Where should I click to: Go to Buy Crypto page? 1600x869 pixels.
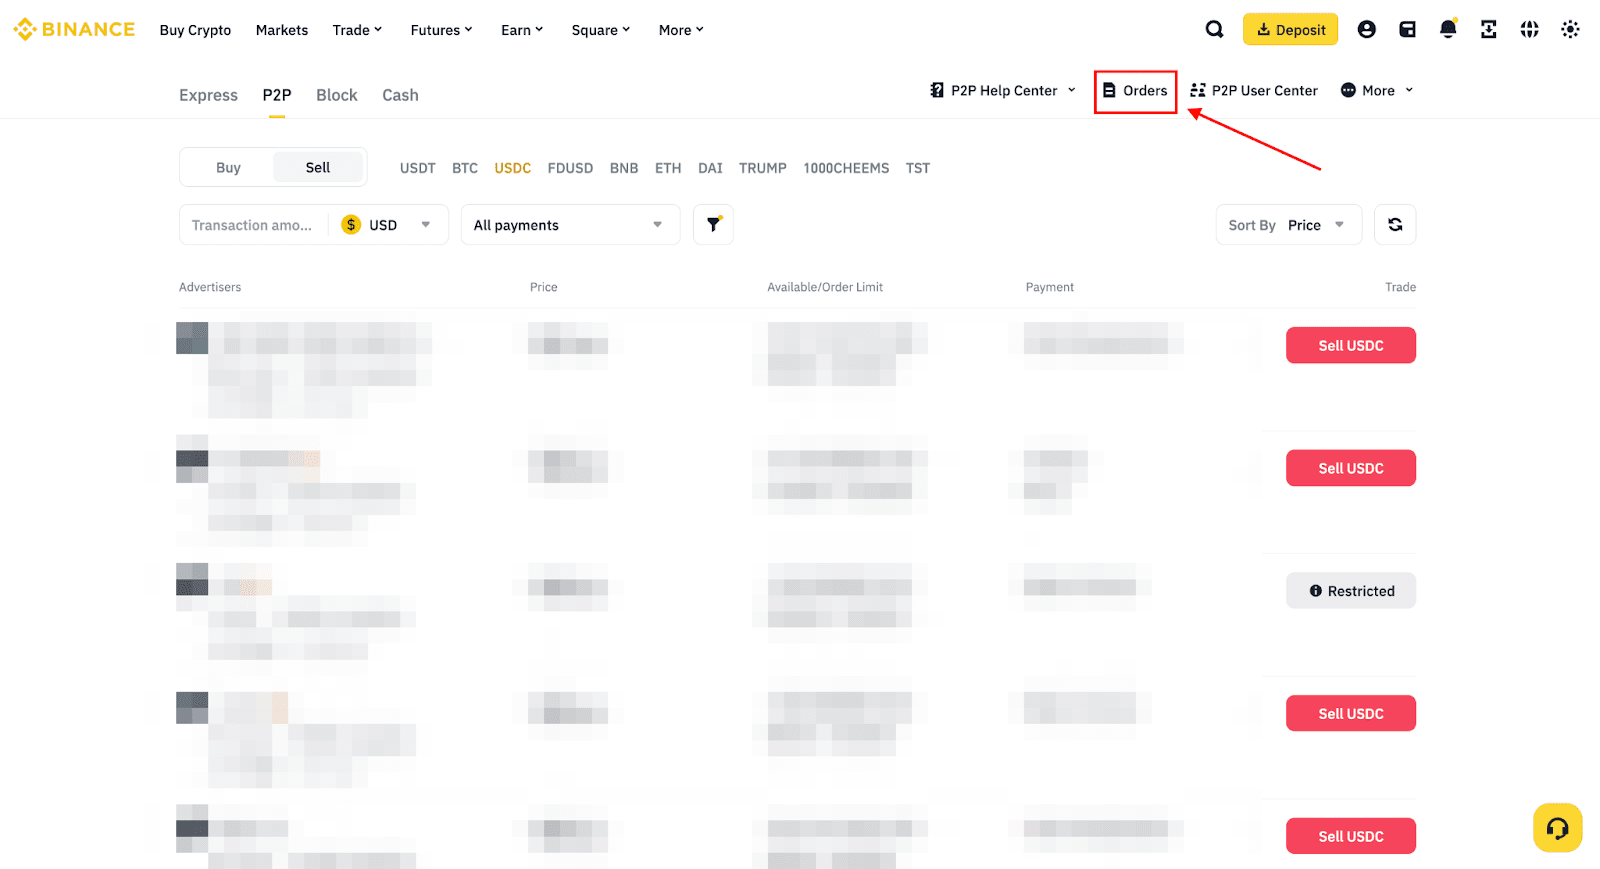coord(195,30)
